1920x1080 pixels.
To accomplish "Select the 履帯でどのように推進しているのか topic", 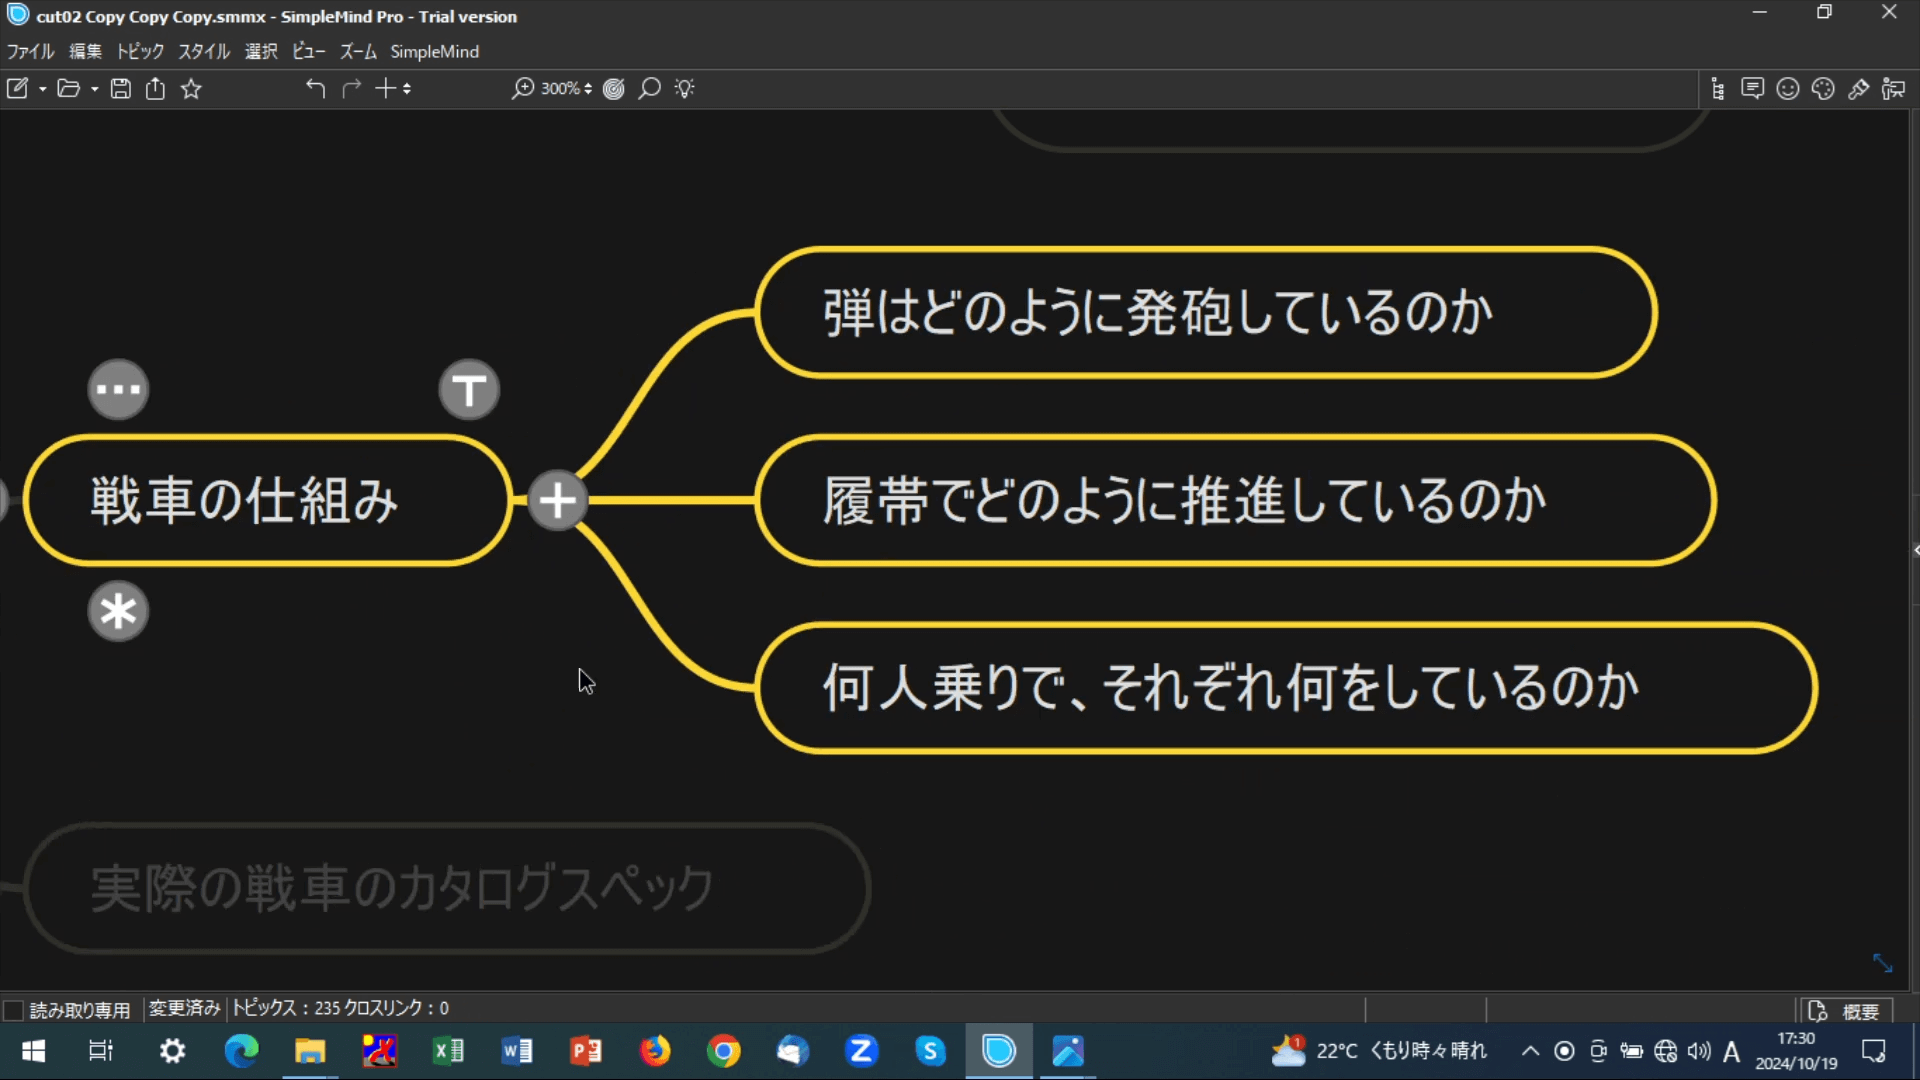I will [x=1236, y=500].
